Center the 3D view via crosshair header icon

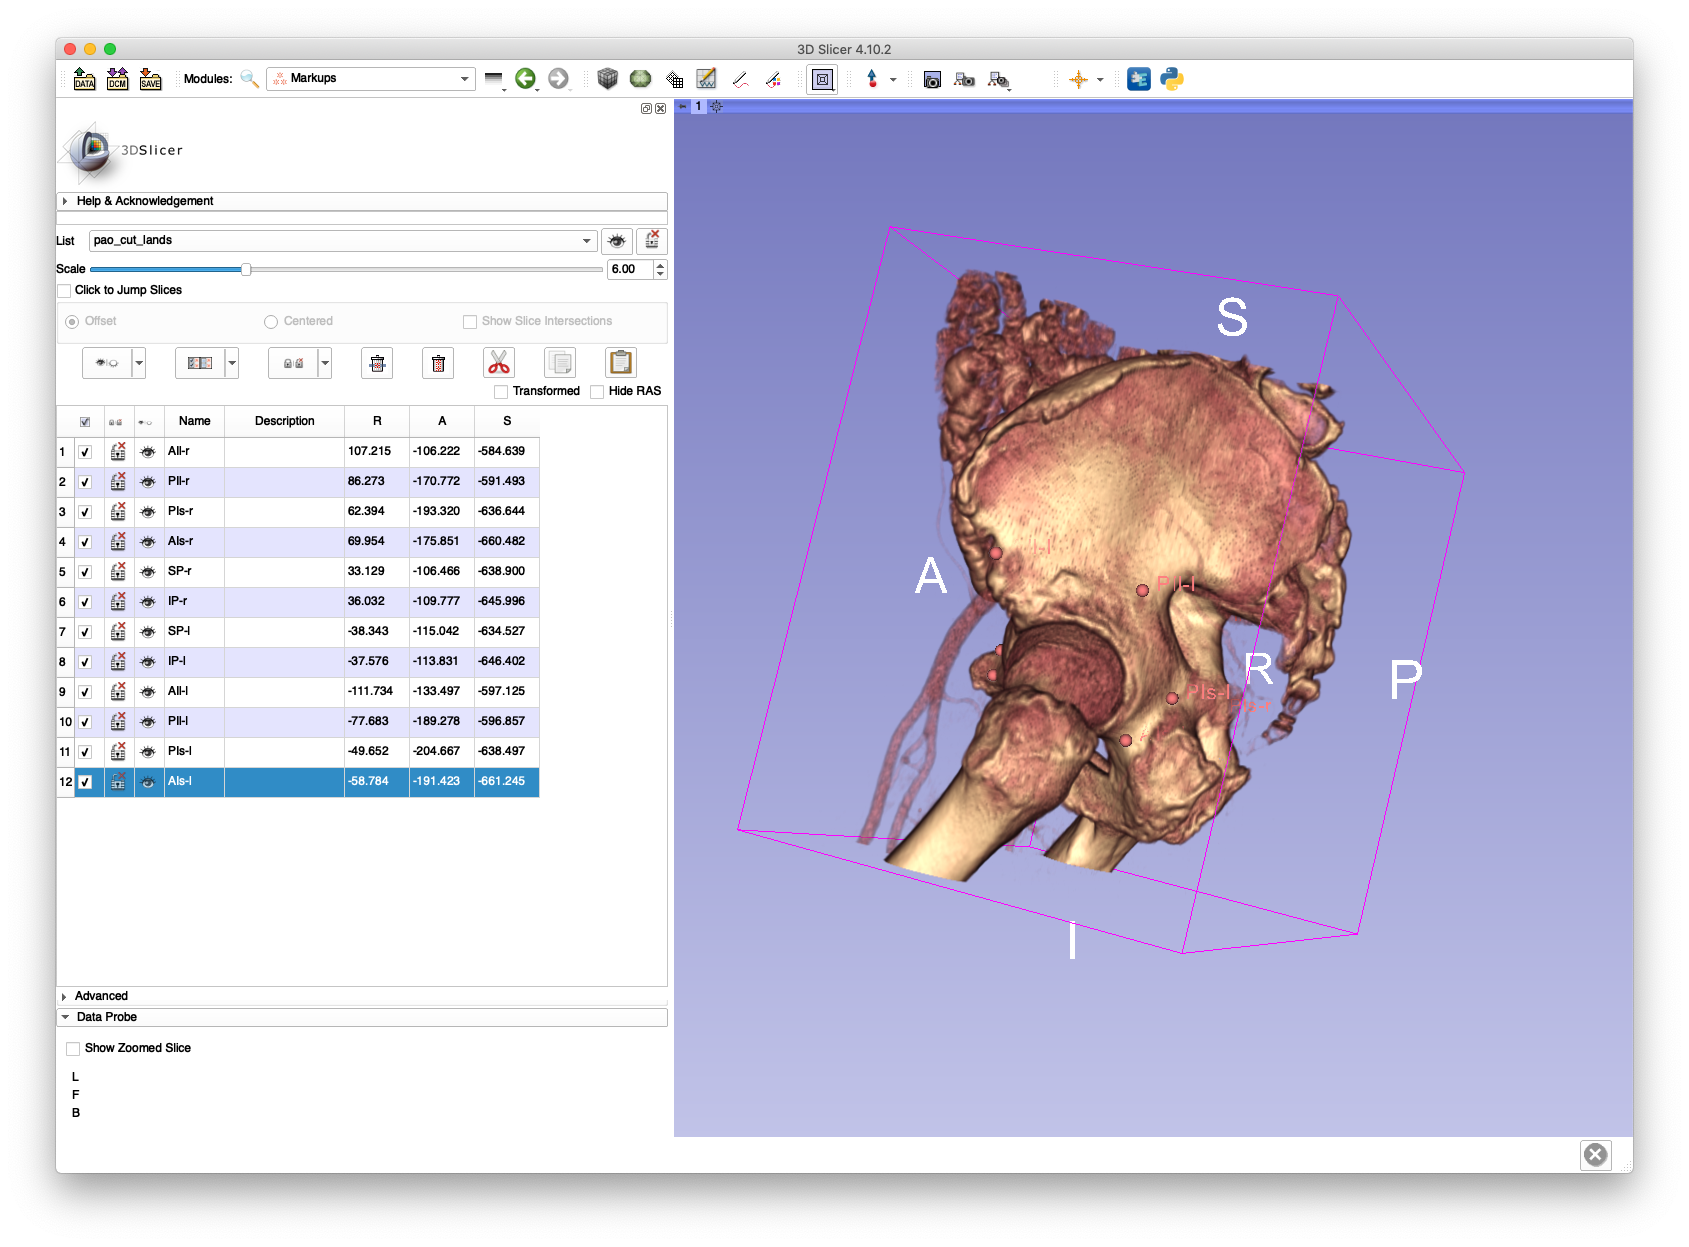click(x=716, y=106)
